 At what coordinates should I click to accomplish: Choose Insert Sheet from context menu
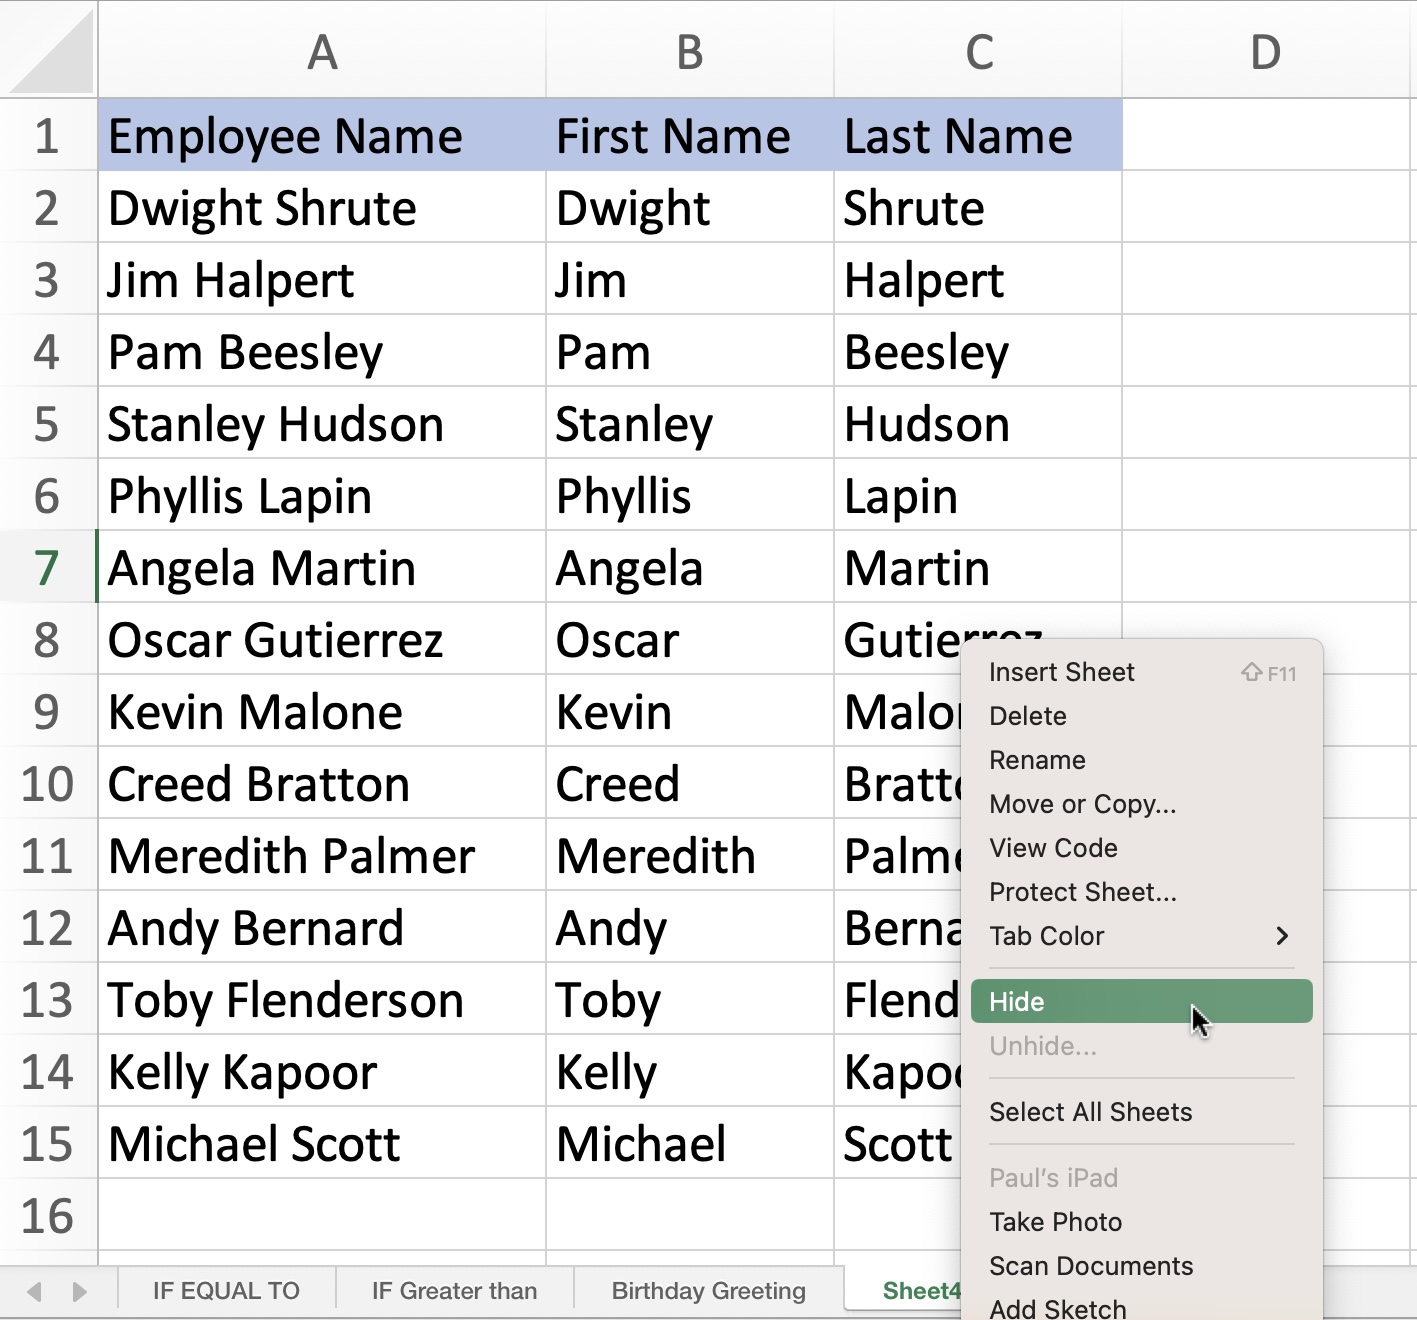tap(1141, 672)
